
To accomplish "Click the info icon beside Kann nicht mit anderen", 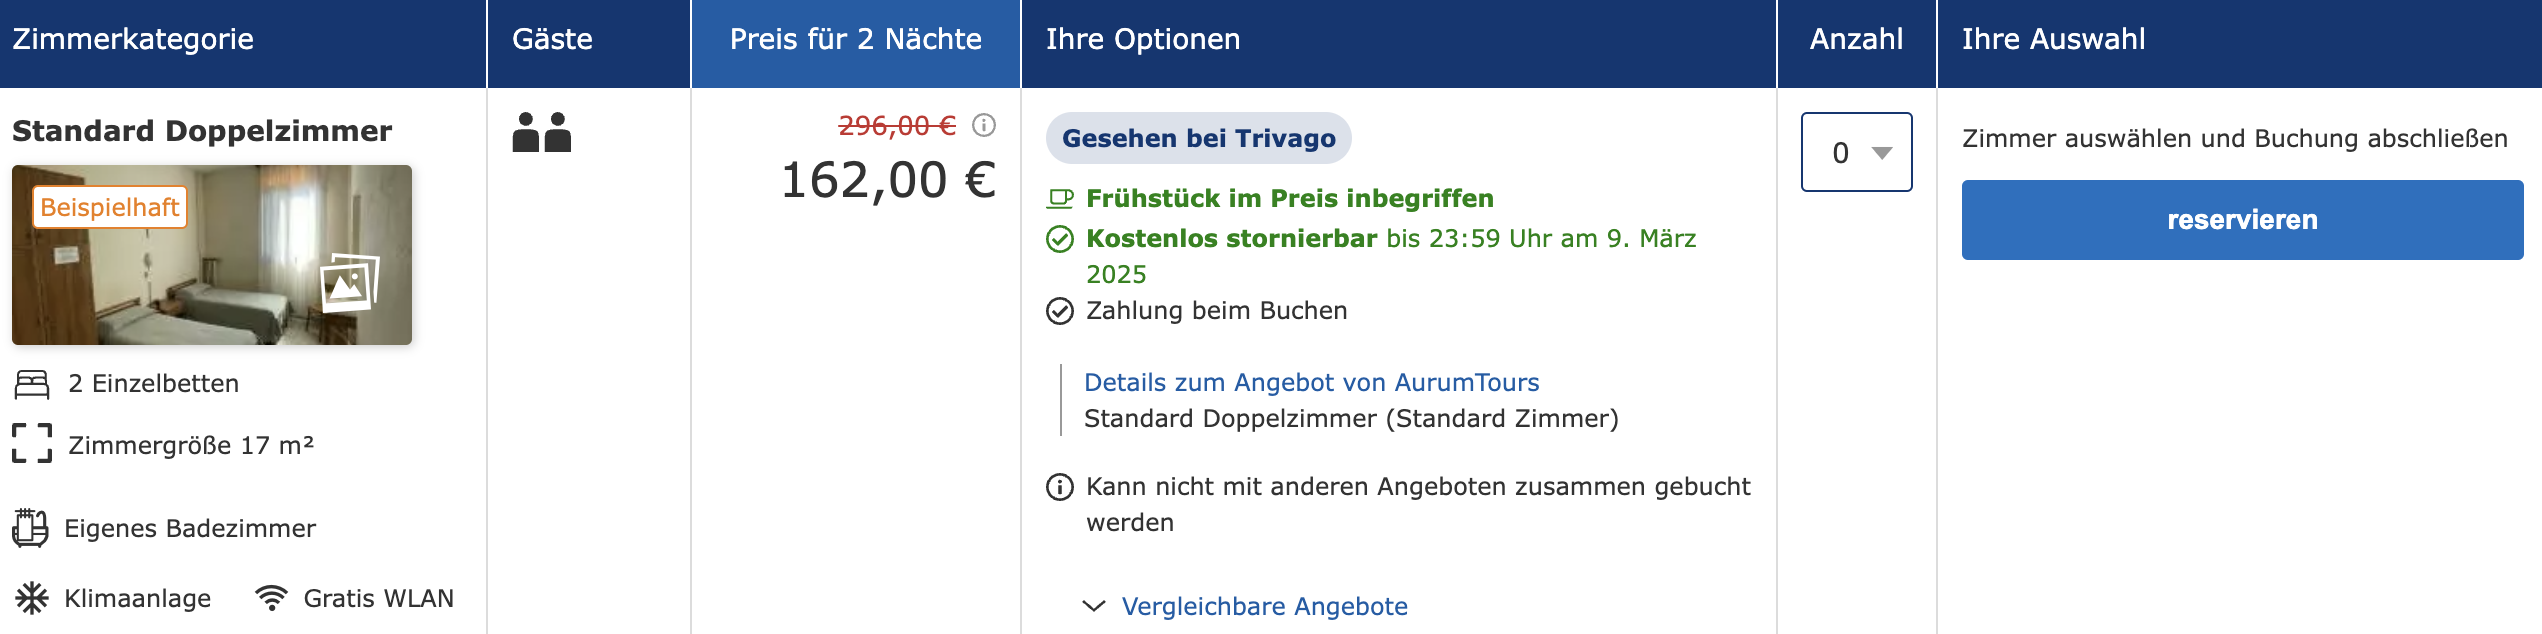I will (1060, 487).
